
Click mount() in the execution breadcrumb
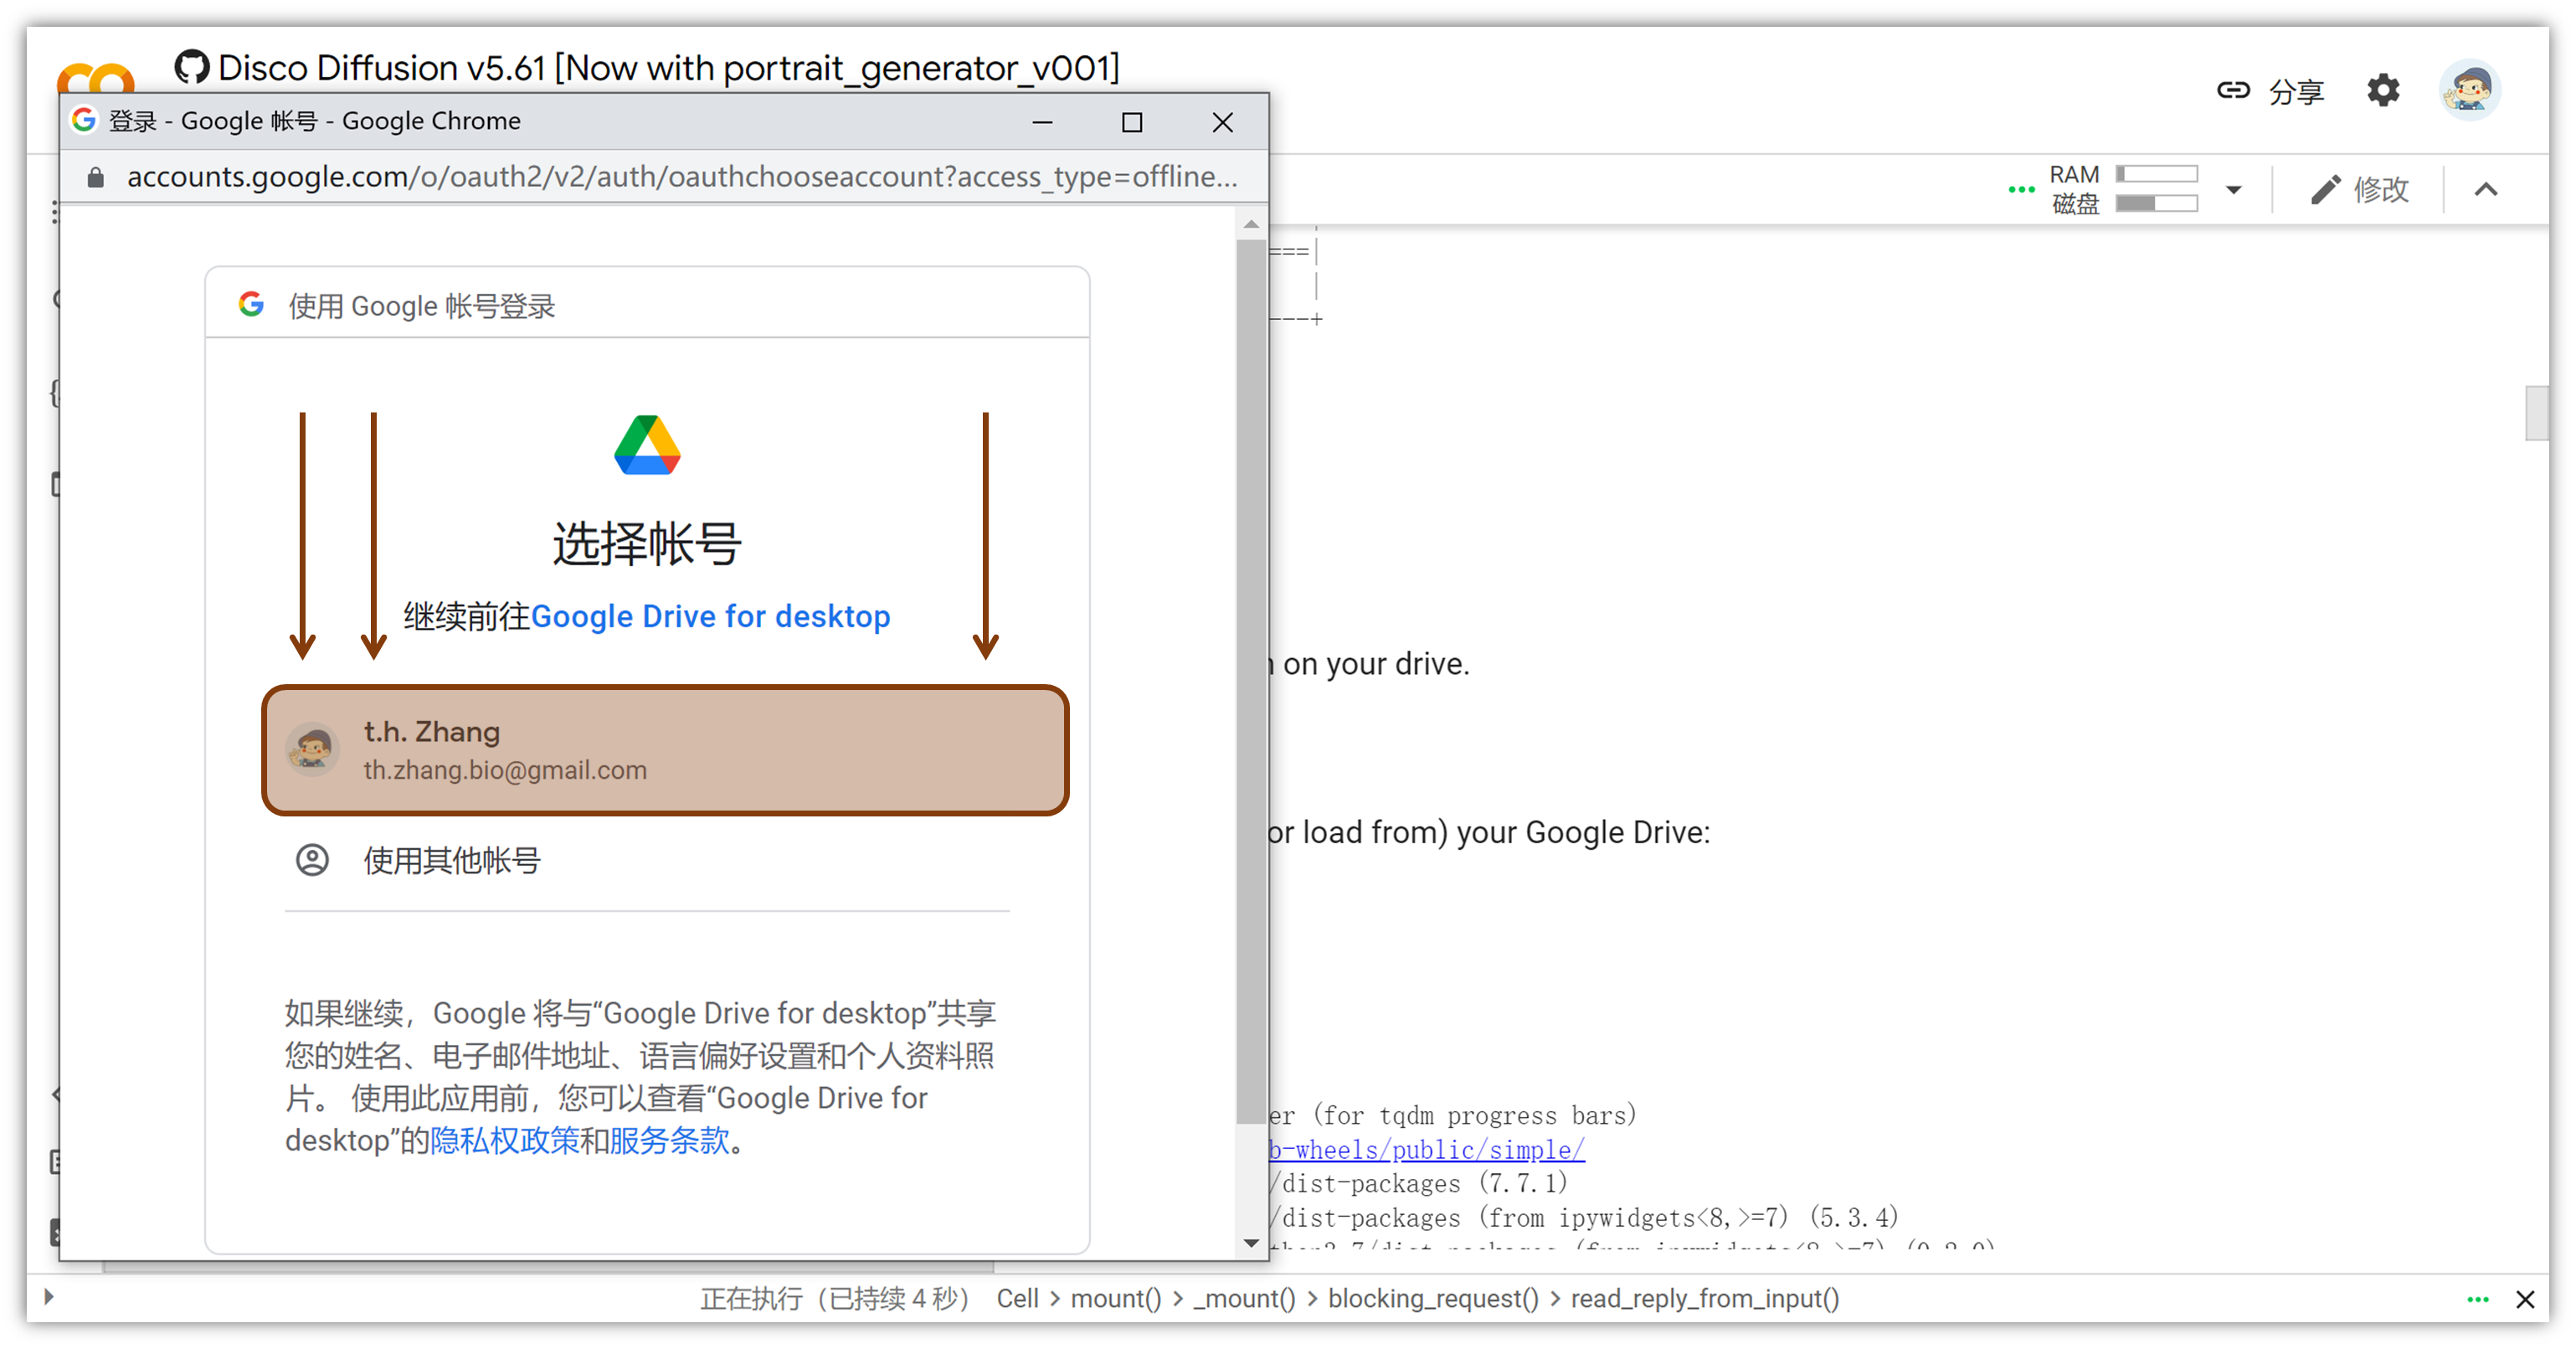(1116, 1298)
